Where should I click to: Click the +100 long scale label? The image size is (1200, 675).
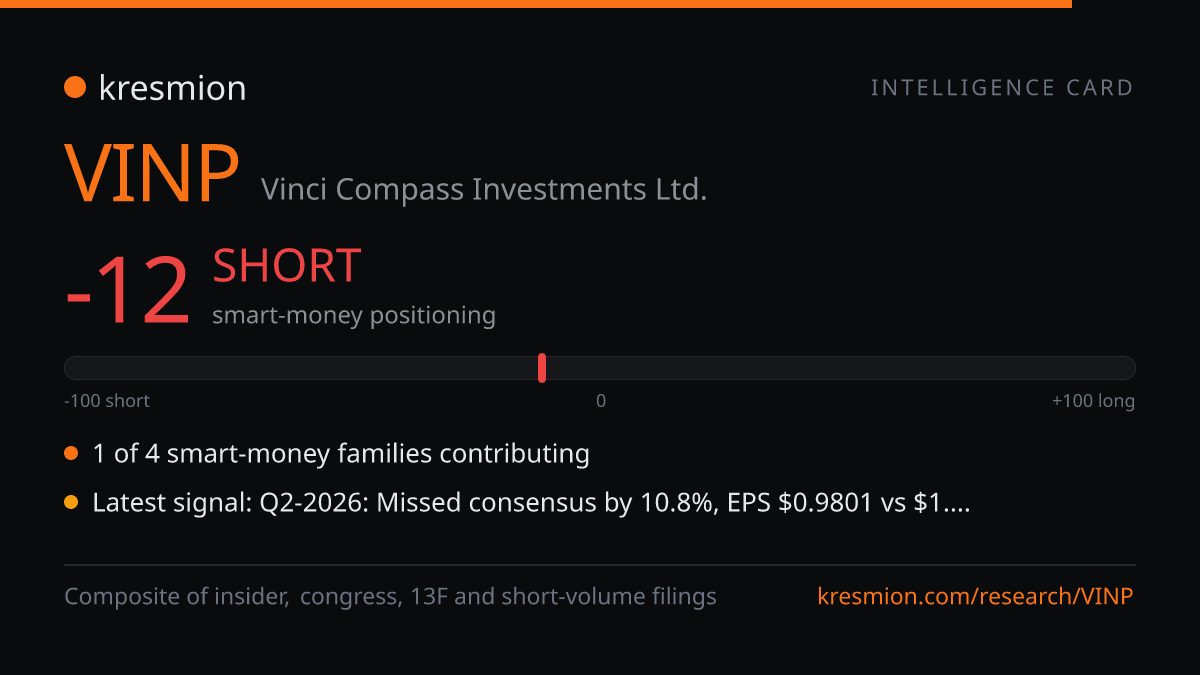coord(1093,401)
